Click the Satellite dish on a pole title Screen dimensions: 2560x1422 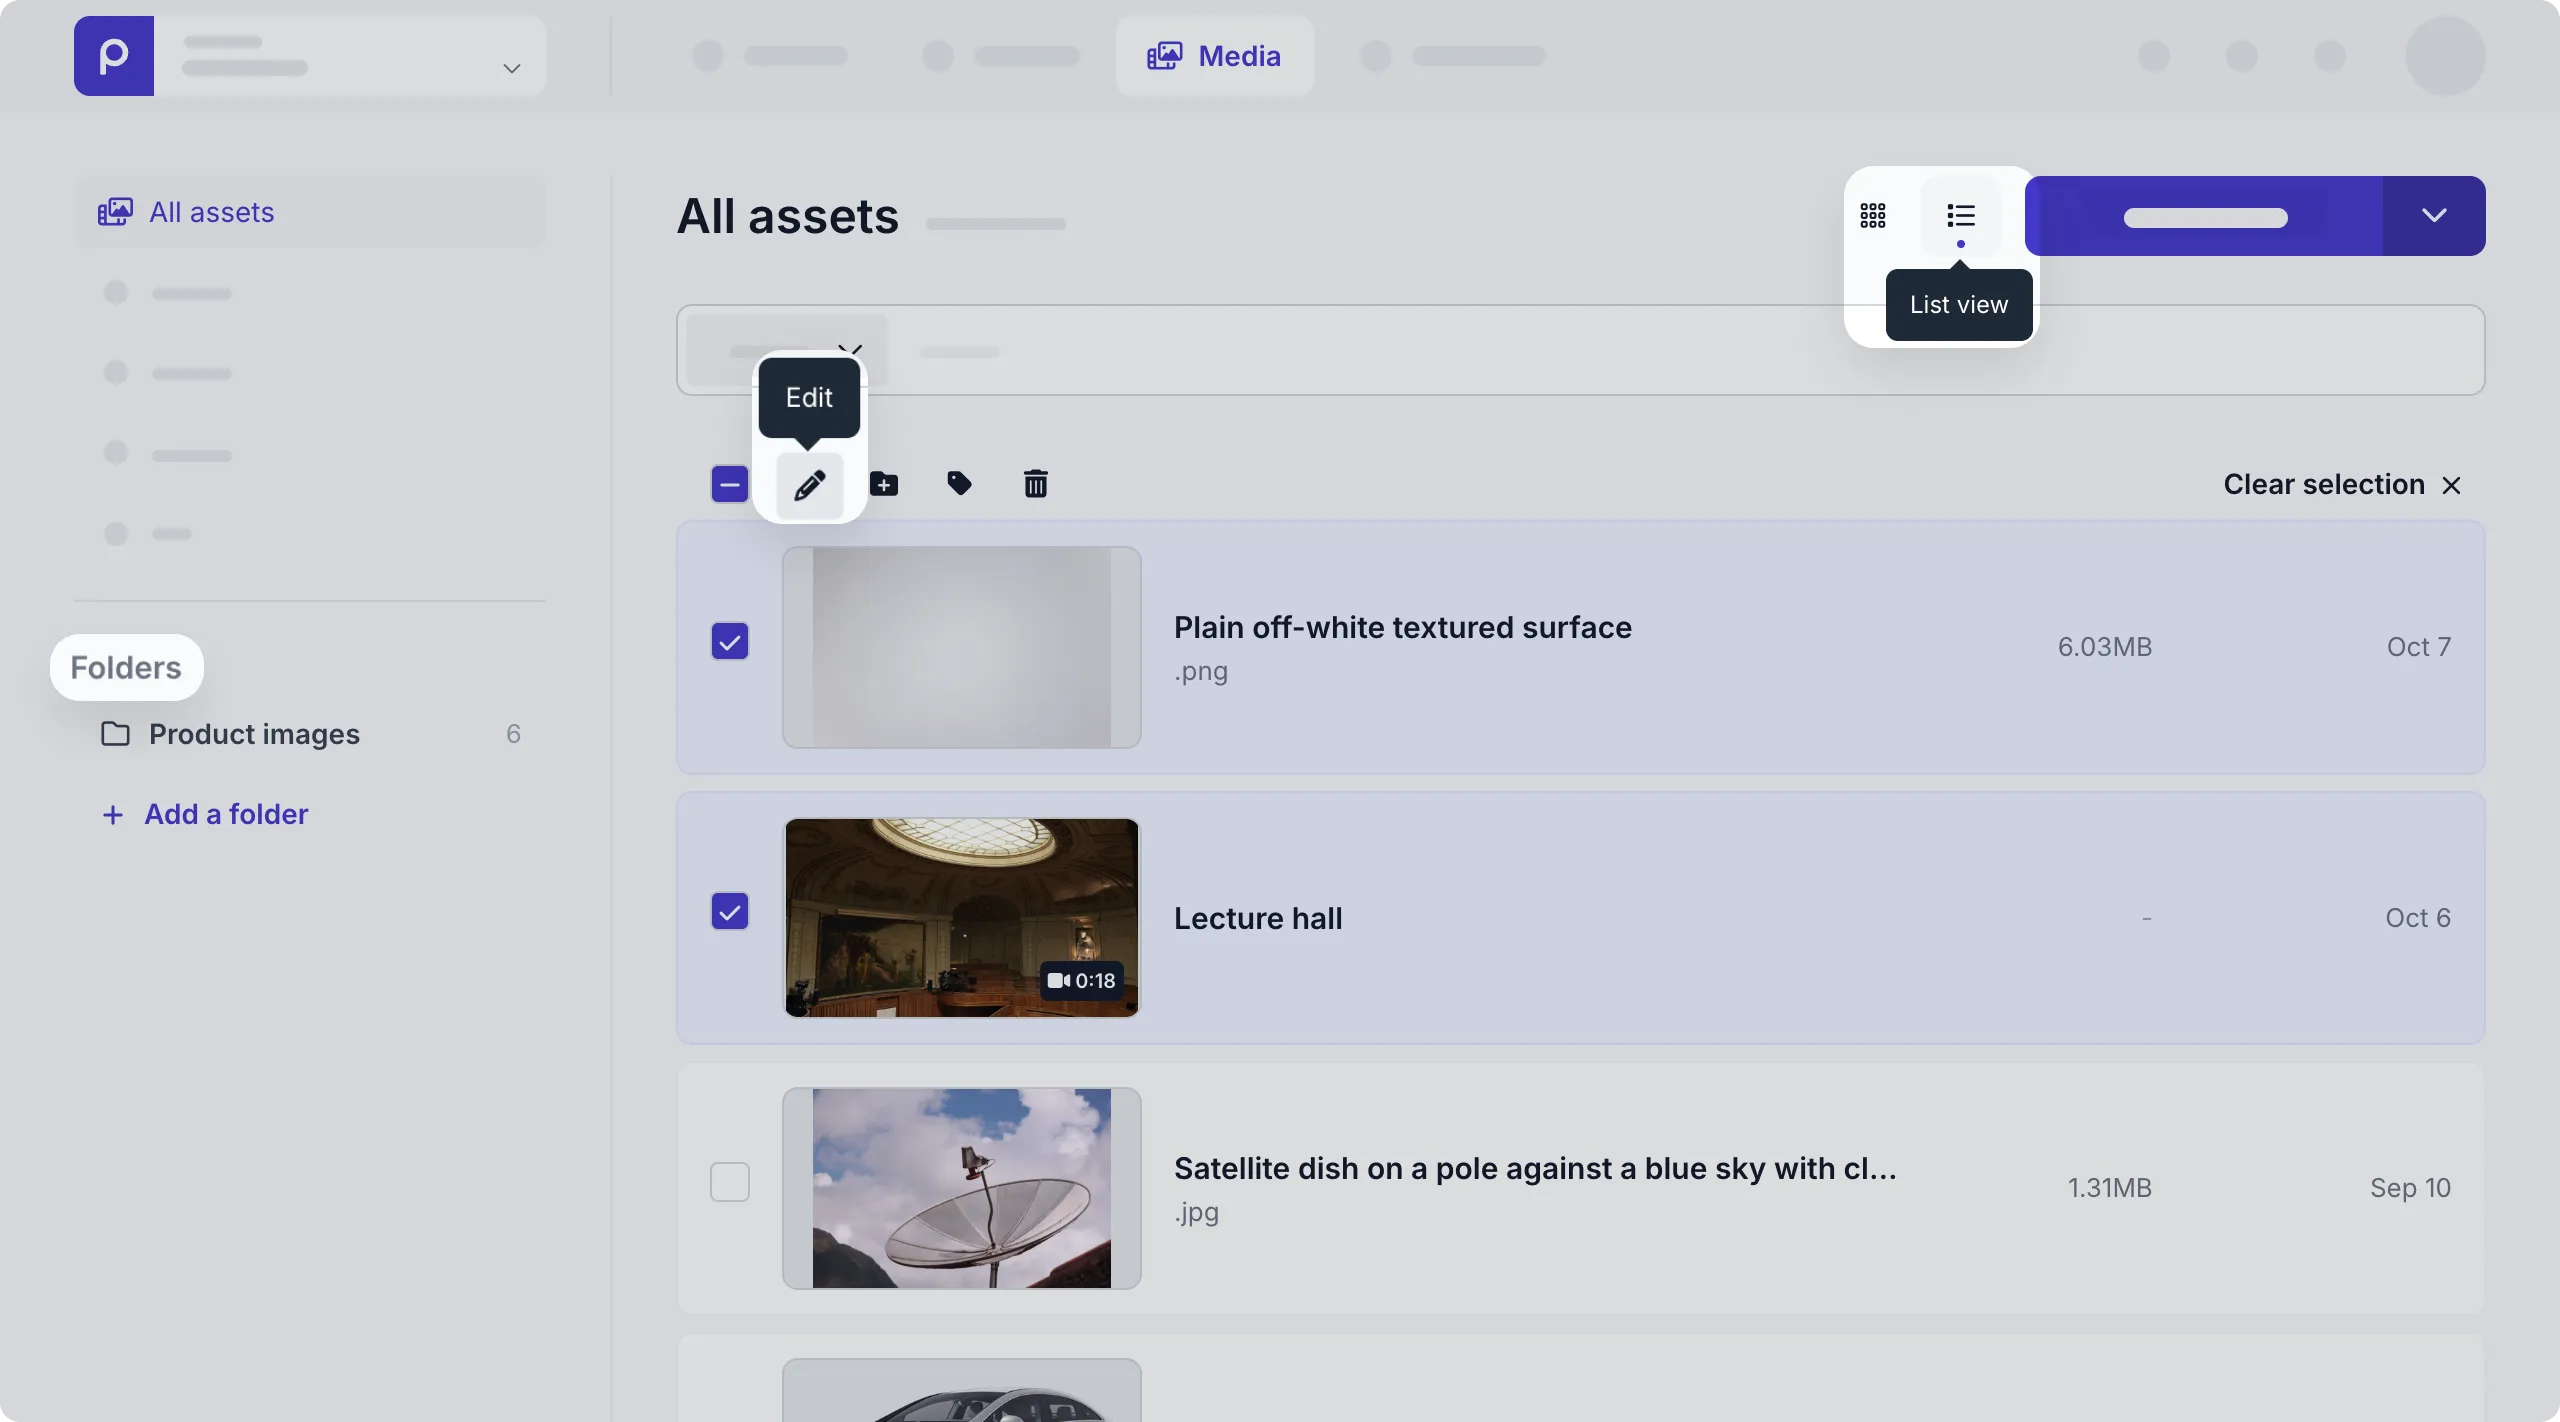point(1535,1169)
